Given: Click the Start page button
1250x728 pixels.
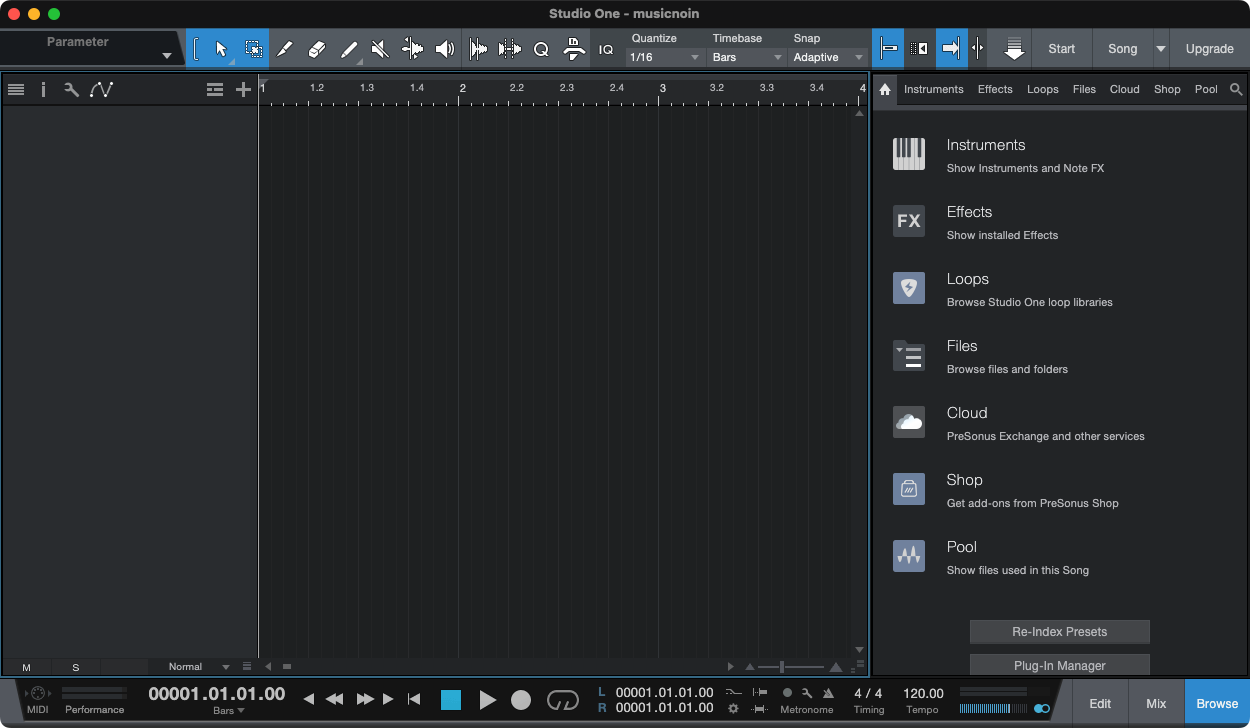Looking at the screenshot, I should tap(1061, 48).
